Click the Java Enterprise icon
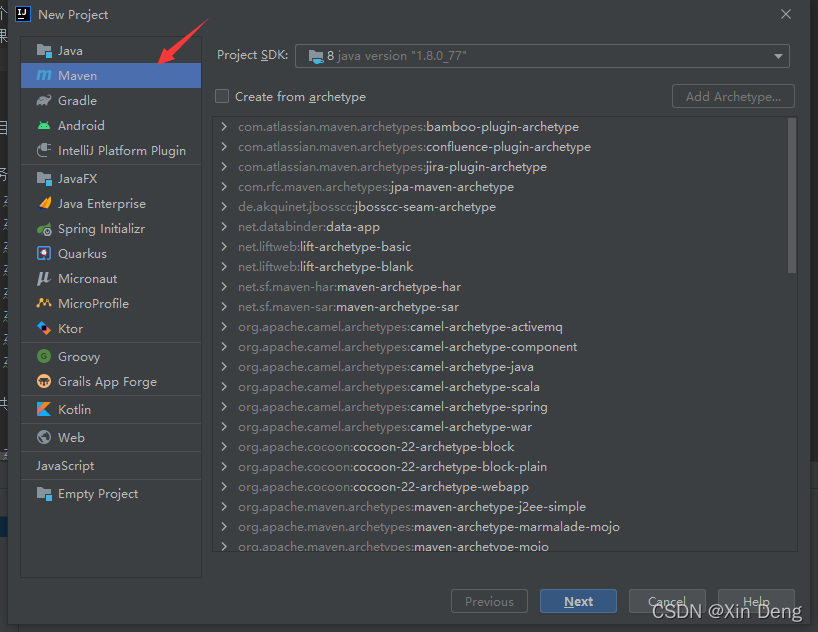The height and width of the screenshot is (632, 818). (44, 203)
